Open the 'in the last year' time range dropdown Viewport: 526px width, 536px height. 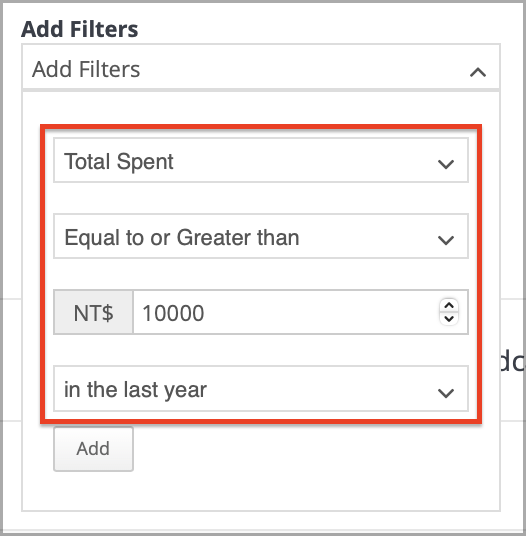261,389
